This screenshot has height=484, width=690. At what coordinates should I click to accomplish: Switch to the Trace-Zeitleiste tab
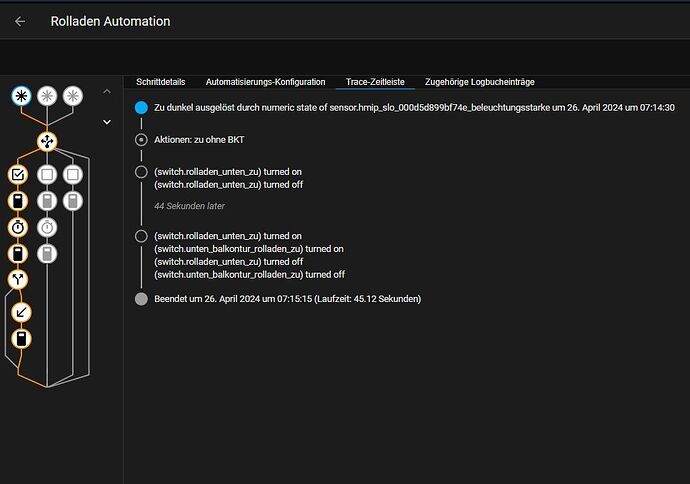click(x=375, y=82)
